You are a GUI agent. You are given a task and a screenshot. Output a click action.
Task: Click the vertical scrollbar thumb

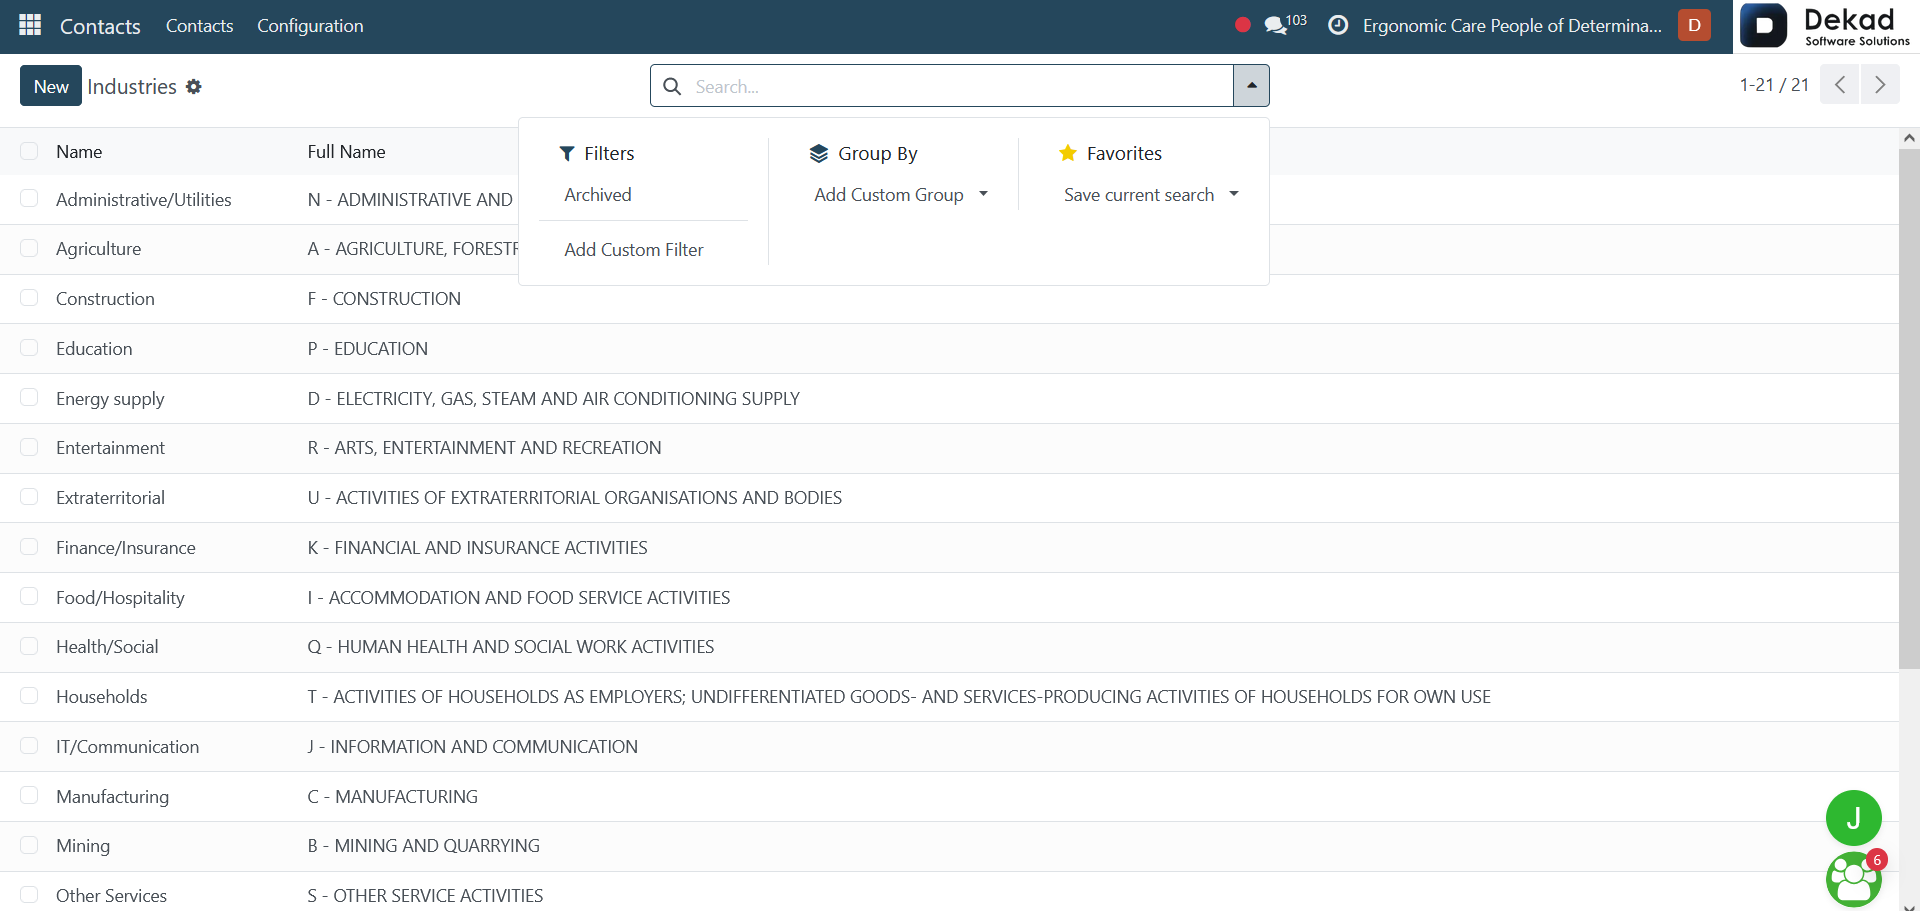tap(1909, 408)
